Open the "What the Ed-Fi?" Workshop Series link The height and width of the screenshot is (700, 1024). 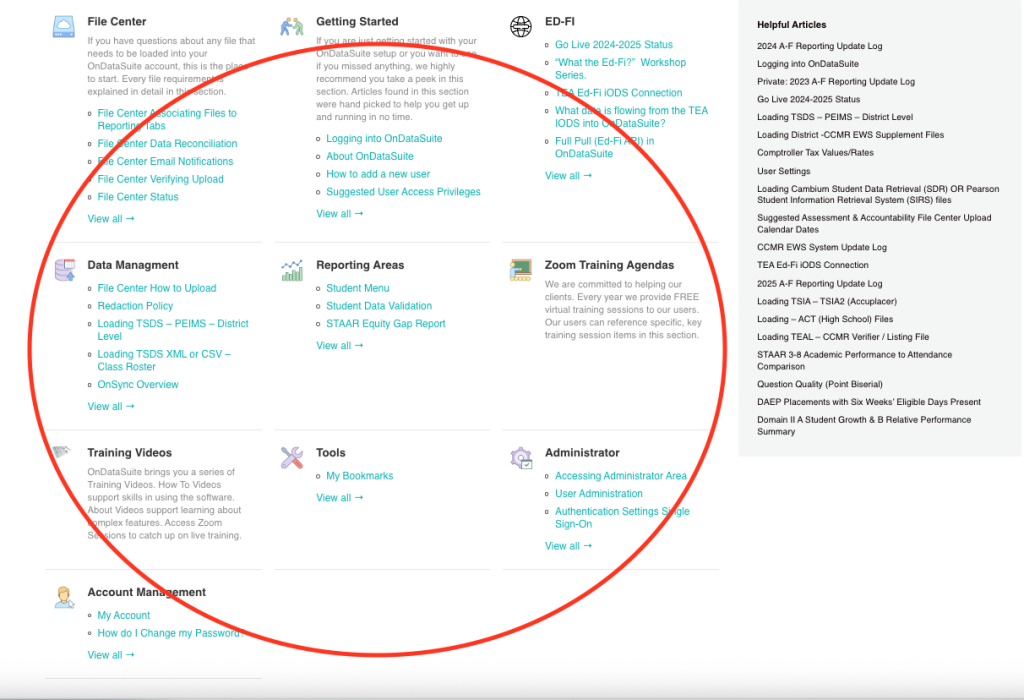620,69
